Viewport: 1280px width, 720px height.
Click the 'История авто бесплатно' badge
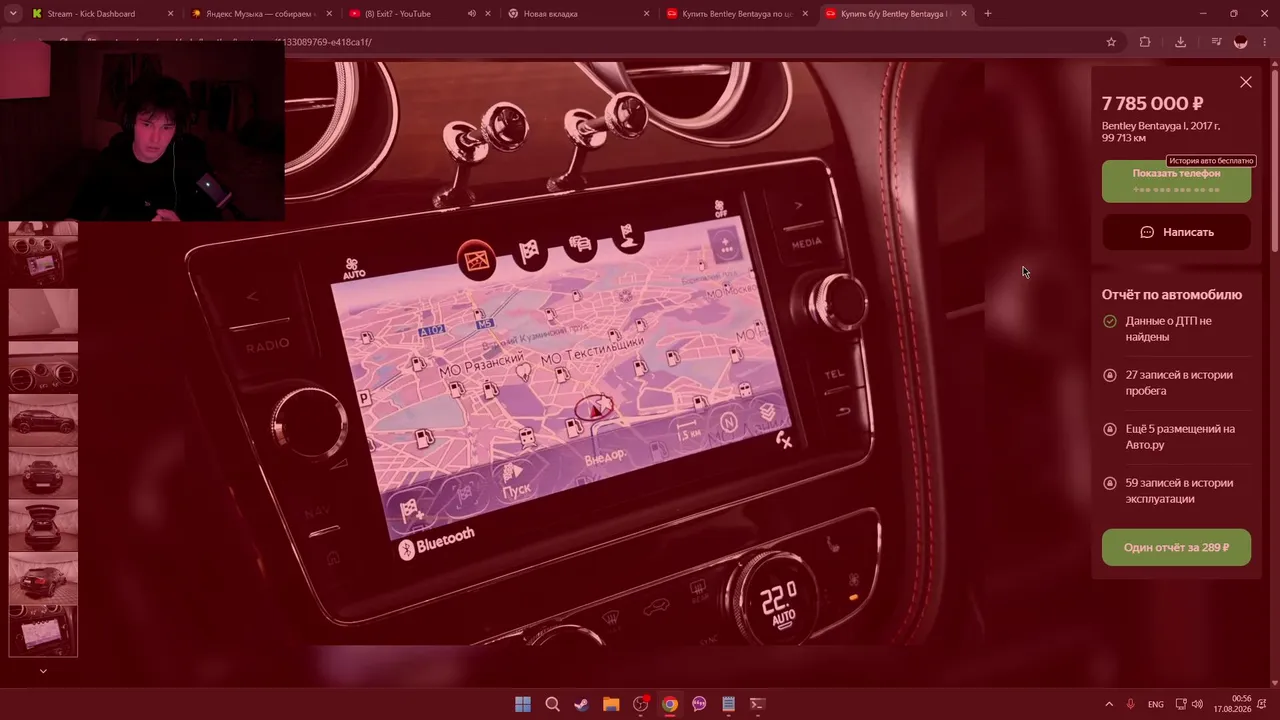[x=1211, y=161]
